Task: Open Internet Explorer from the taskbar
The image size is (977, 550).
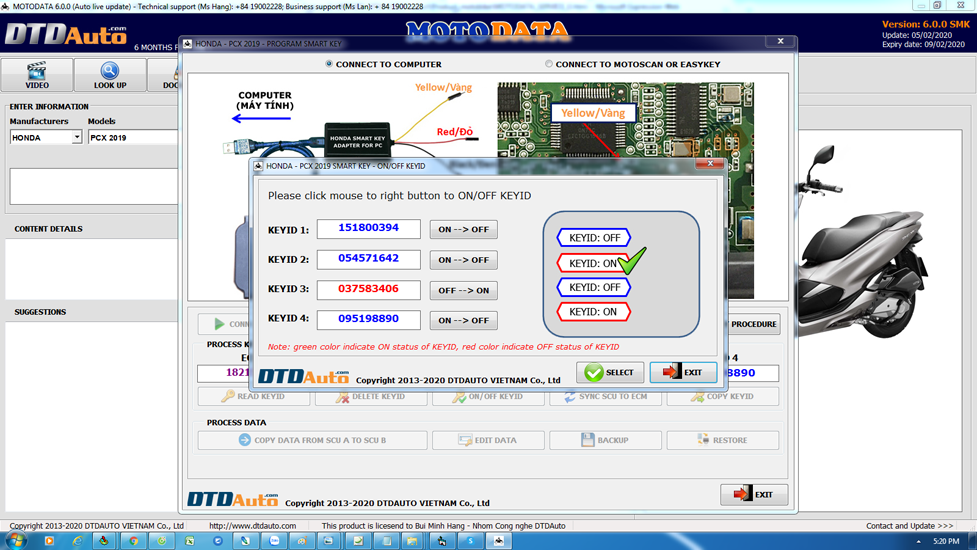Action: [77, 541]
